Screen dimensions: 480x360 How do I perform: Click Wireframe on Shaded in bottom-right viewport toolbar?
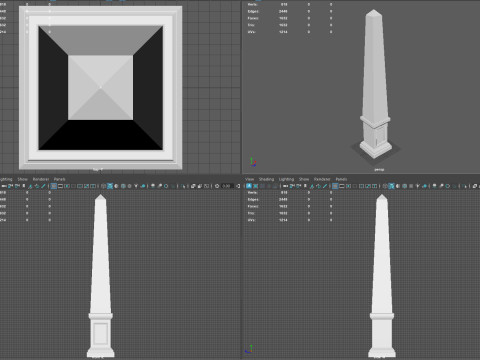coord(404,186)
